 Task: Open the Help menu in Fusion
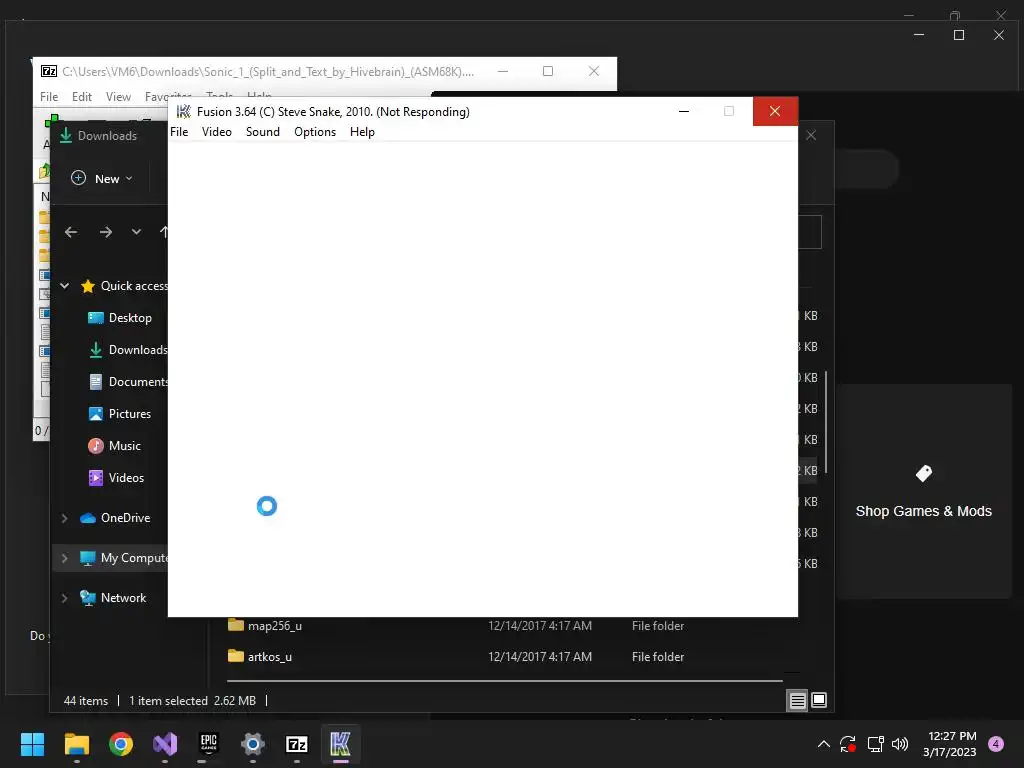tap(362, 132)
